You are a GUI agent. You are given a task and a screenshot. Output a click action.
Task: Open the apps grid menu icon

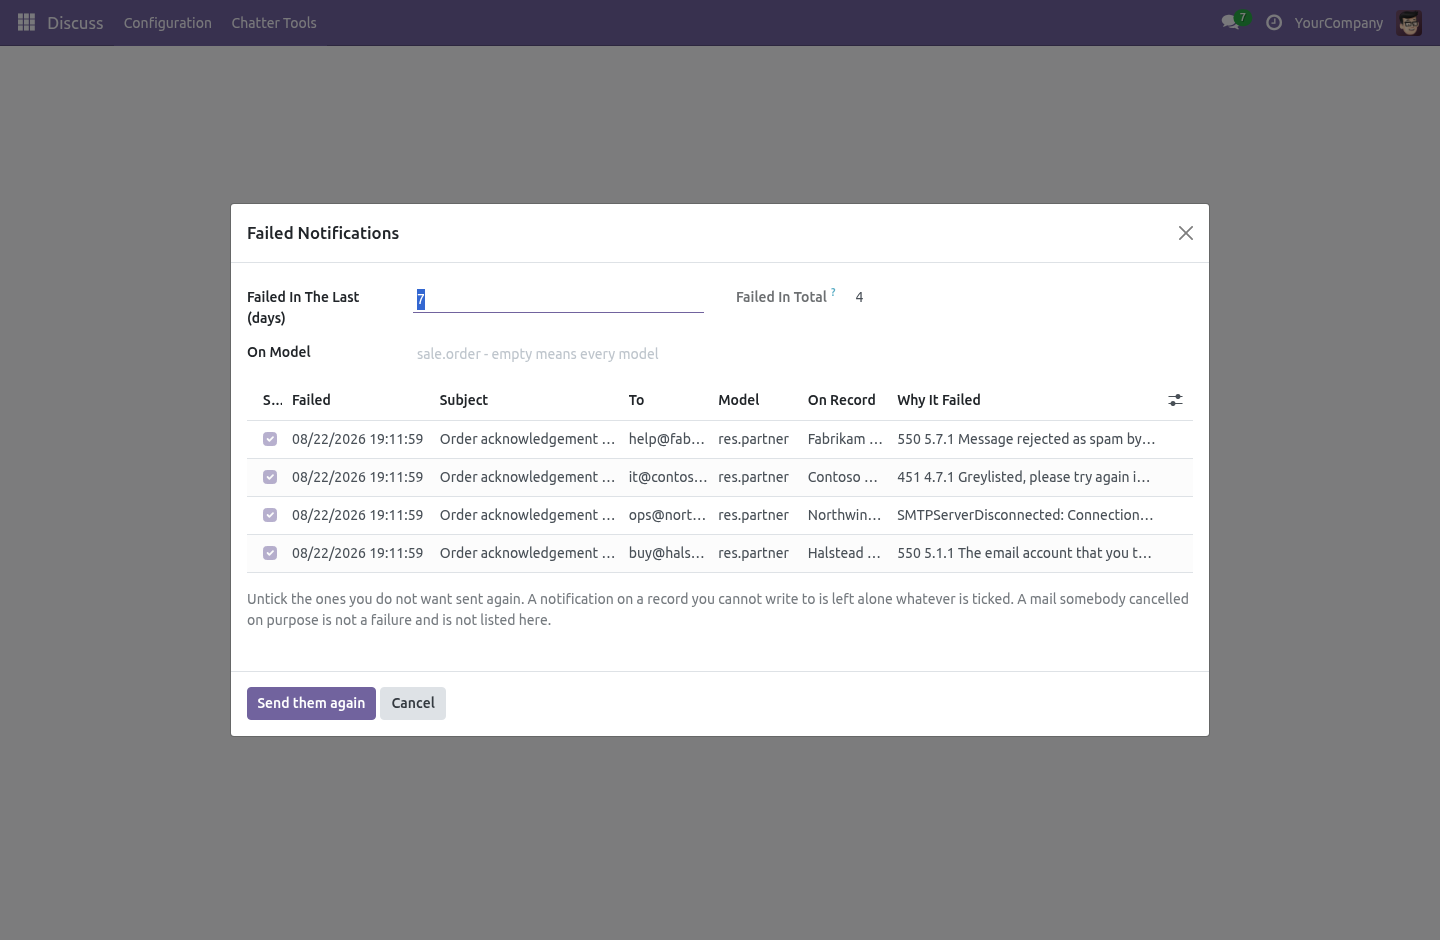pyautogui.click(x=27, y=22)
